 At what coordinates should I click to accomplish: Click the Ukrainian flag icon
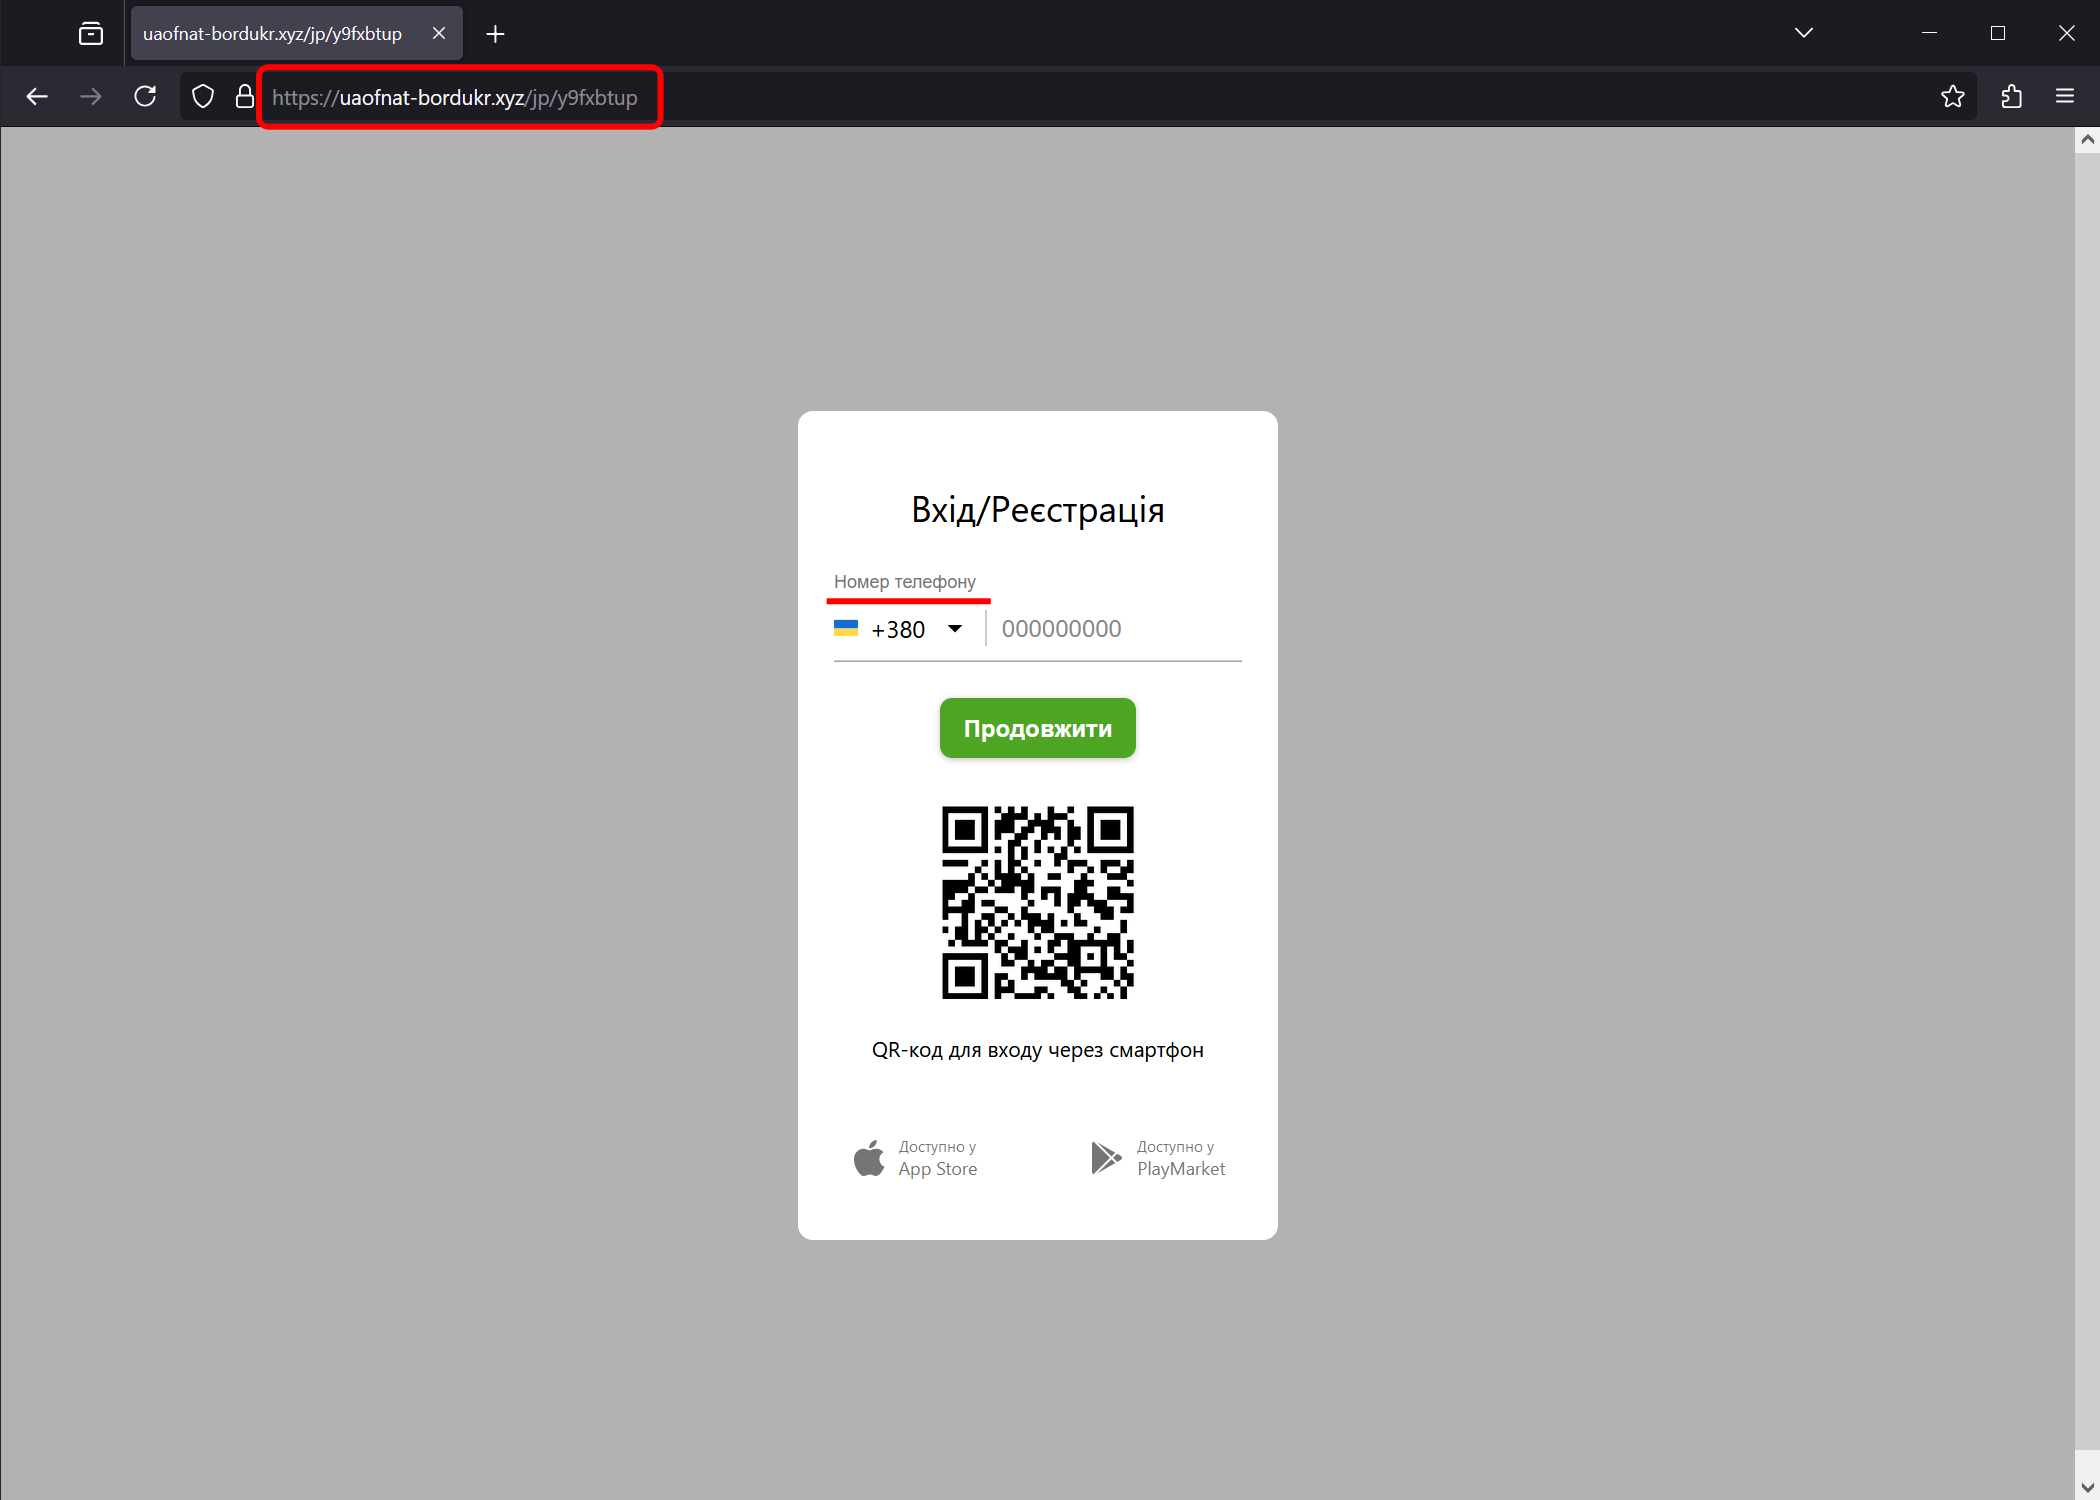coord(846,628)
